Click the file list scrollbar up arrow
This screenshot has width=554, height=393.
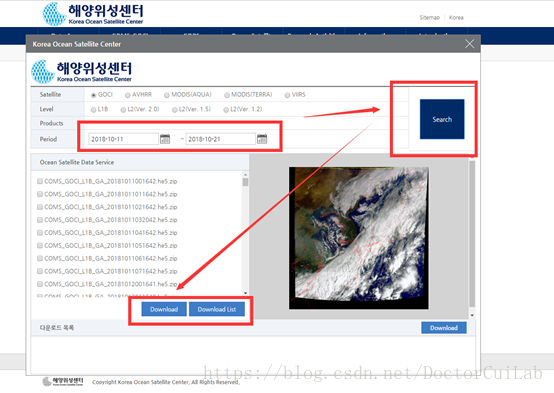pyautogui.click(x=245, y=175)
